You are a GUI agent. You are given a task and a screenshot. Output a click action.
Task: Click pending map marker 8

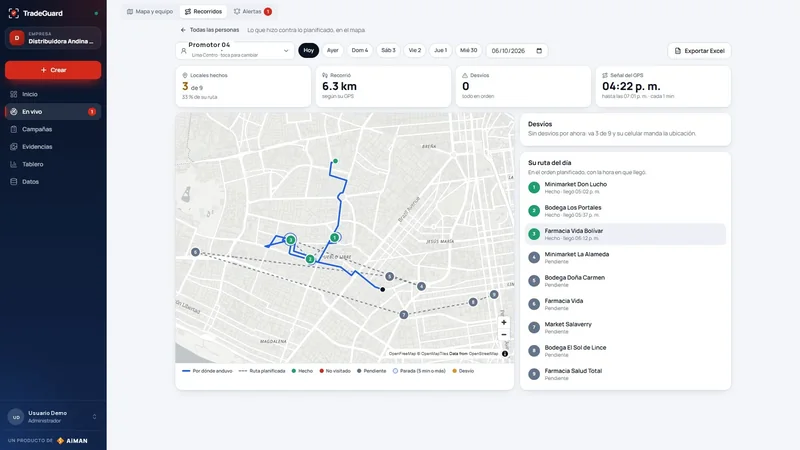coord(473,302)
